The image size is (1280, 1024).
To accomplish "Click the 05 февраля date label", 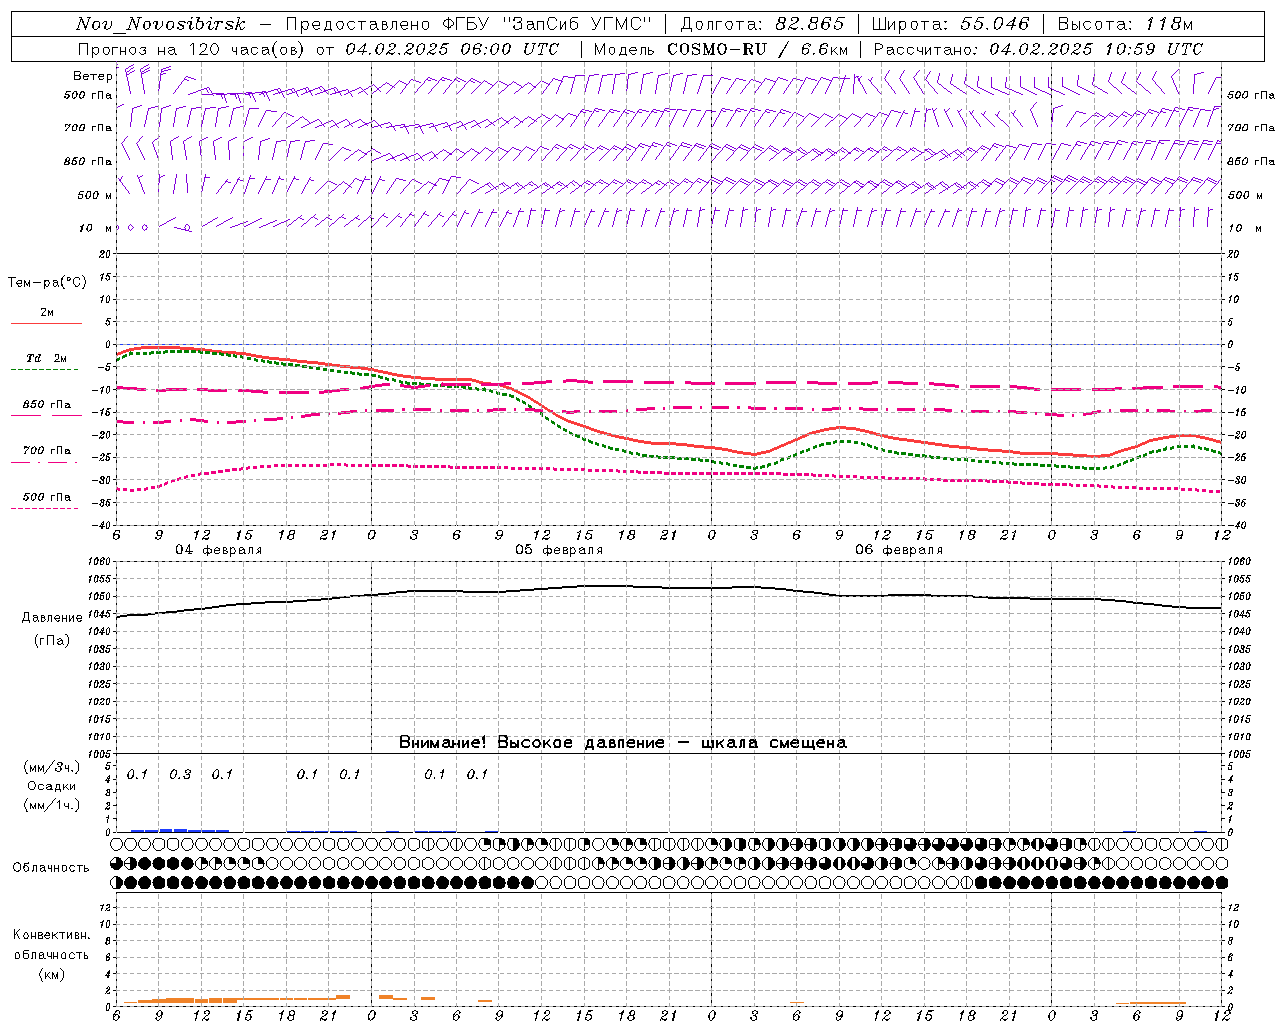I will point(559,550).
